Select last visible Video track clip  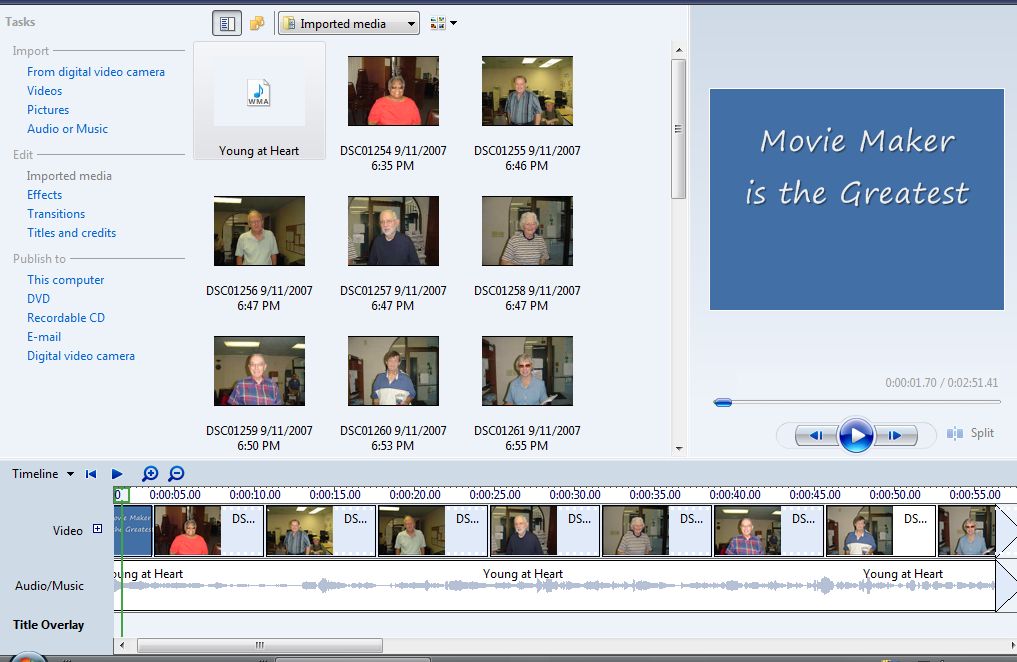click(x=966, y=530)
